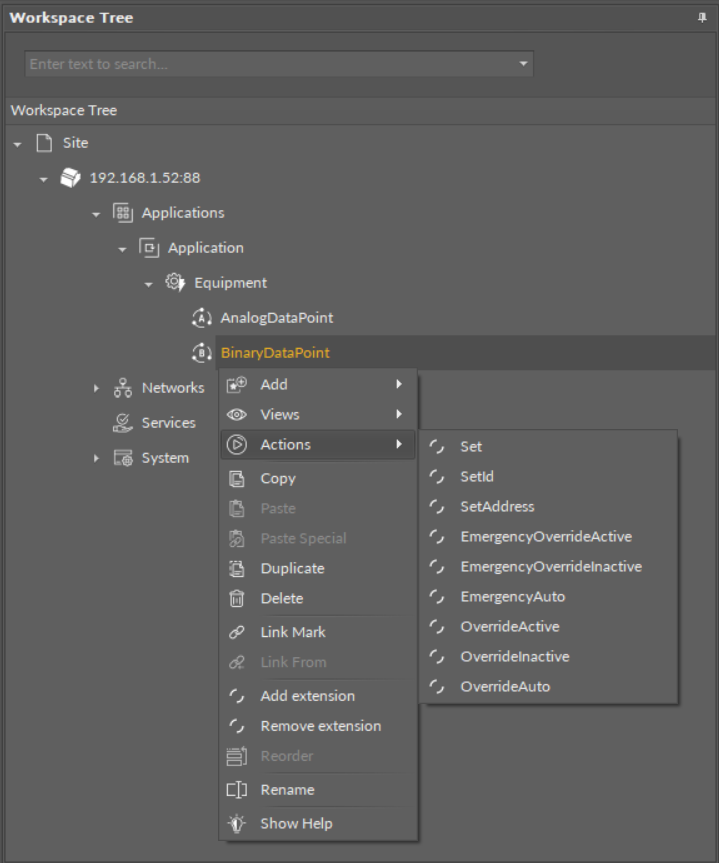719x863 pixels.
Task: Click the search text input field
Action: click(x=268, y=64)
